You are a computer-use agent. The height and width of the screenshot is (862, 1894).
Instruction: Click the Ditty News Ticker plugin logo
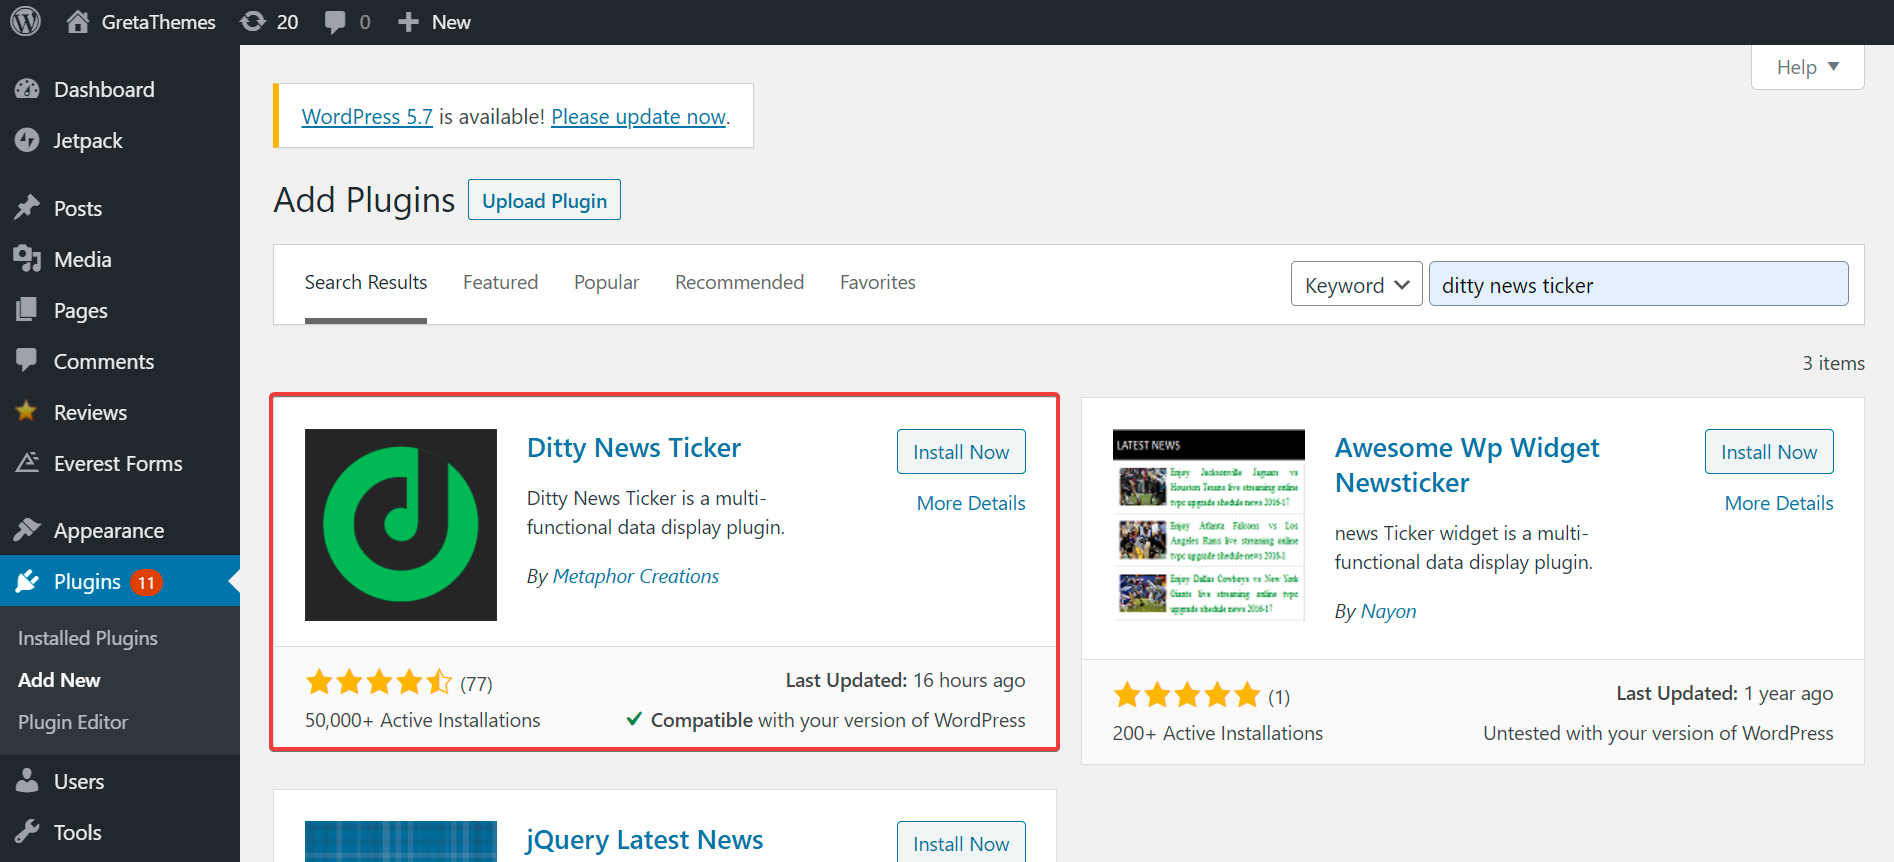point(401,525)
